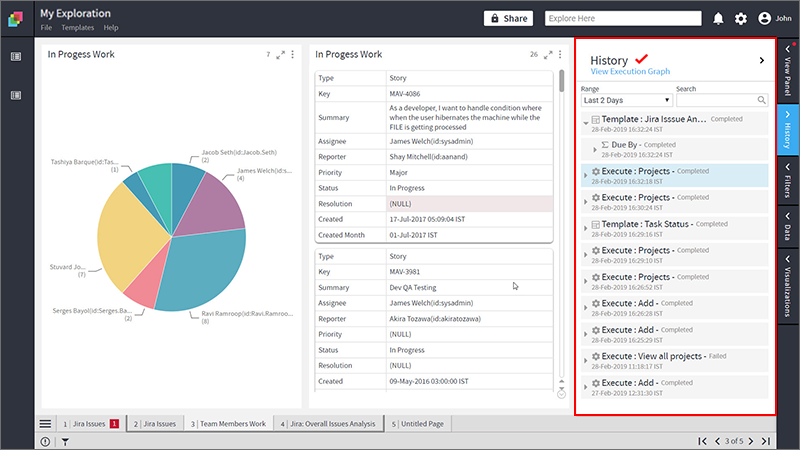Click the Share button
The height and width of the screenshot is (450, 800).
(508, 18)
